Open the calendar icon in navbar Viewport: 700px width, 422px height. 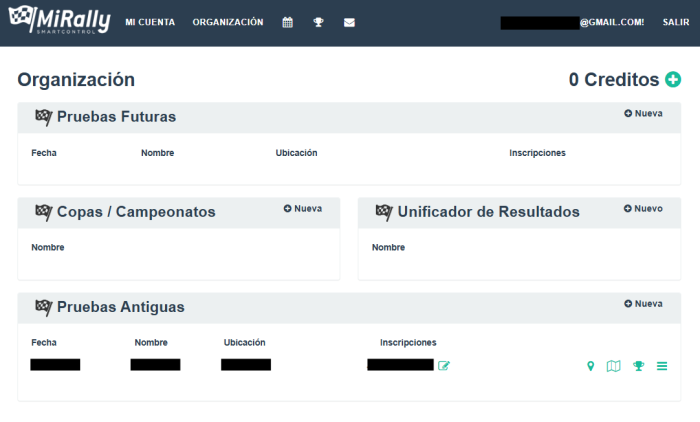pos(288,22)
